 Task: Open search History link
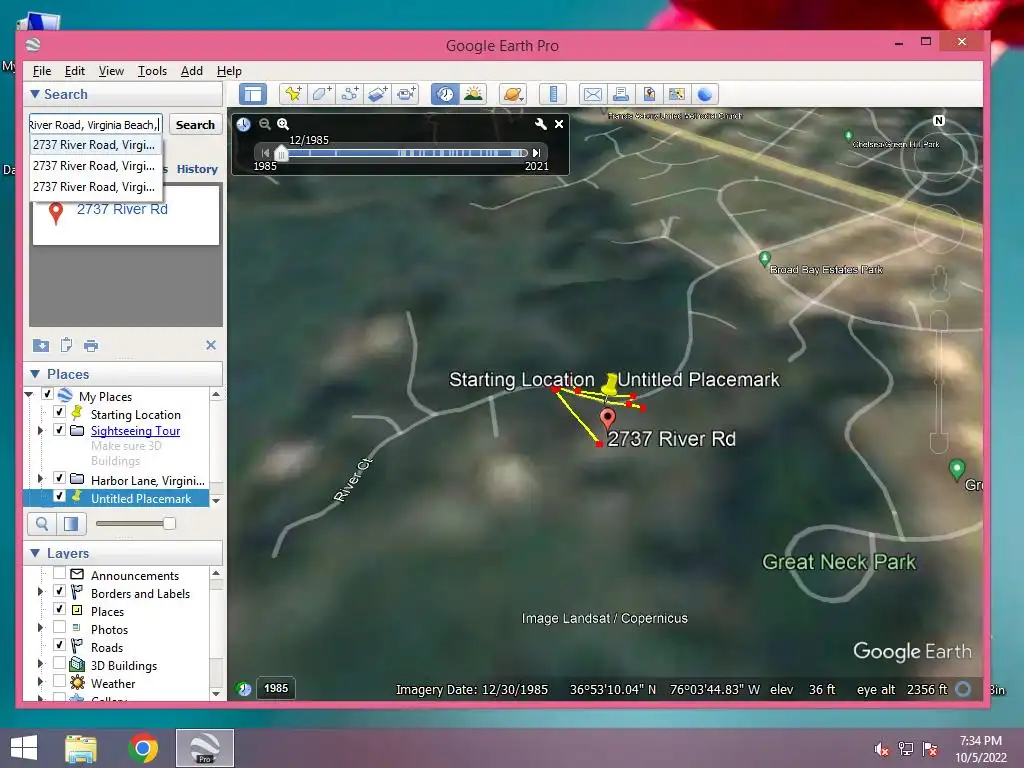pyautogui.click(x=197, y=169)
